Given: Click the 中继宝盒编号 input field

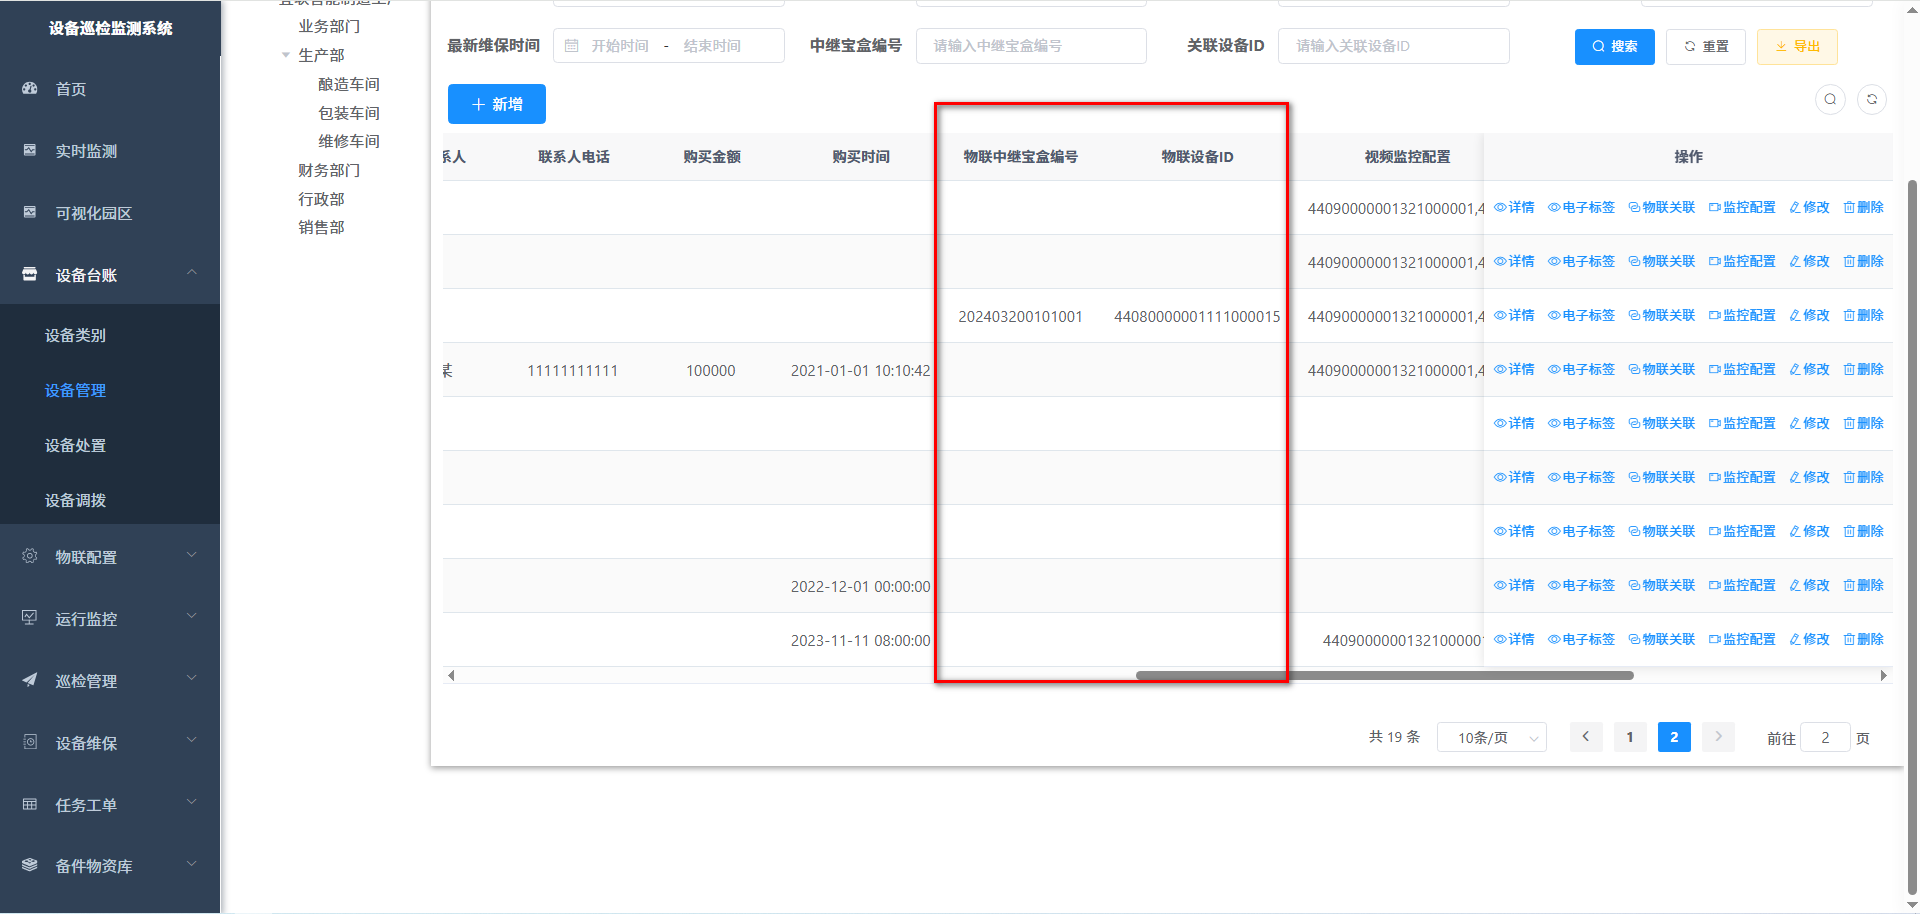Looking at the screenshot, I should [1030, 46].
